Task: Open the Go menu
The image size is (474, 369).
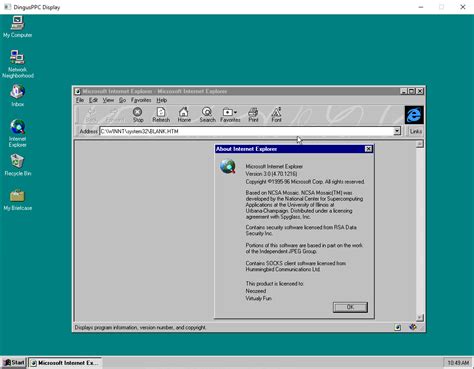Action: click(x=122, y=100)
